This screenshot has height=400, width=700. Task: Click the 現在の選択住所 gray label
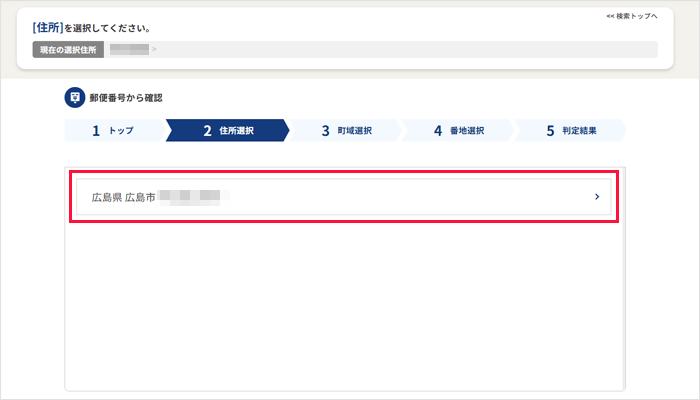pyautogui.click(x=68, y=50)
